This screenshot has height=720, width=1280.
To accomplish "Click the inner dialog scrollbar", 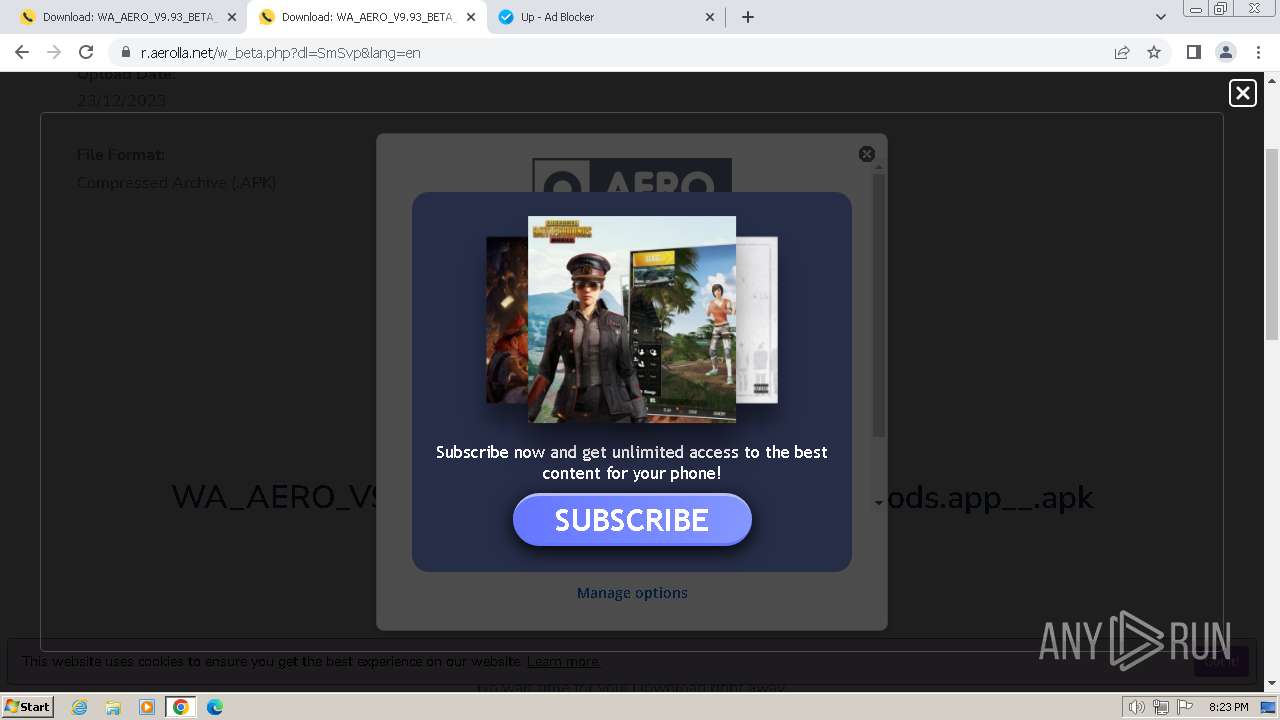I will point(879,305).
